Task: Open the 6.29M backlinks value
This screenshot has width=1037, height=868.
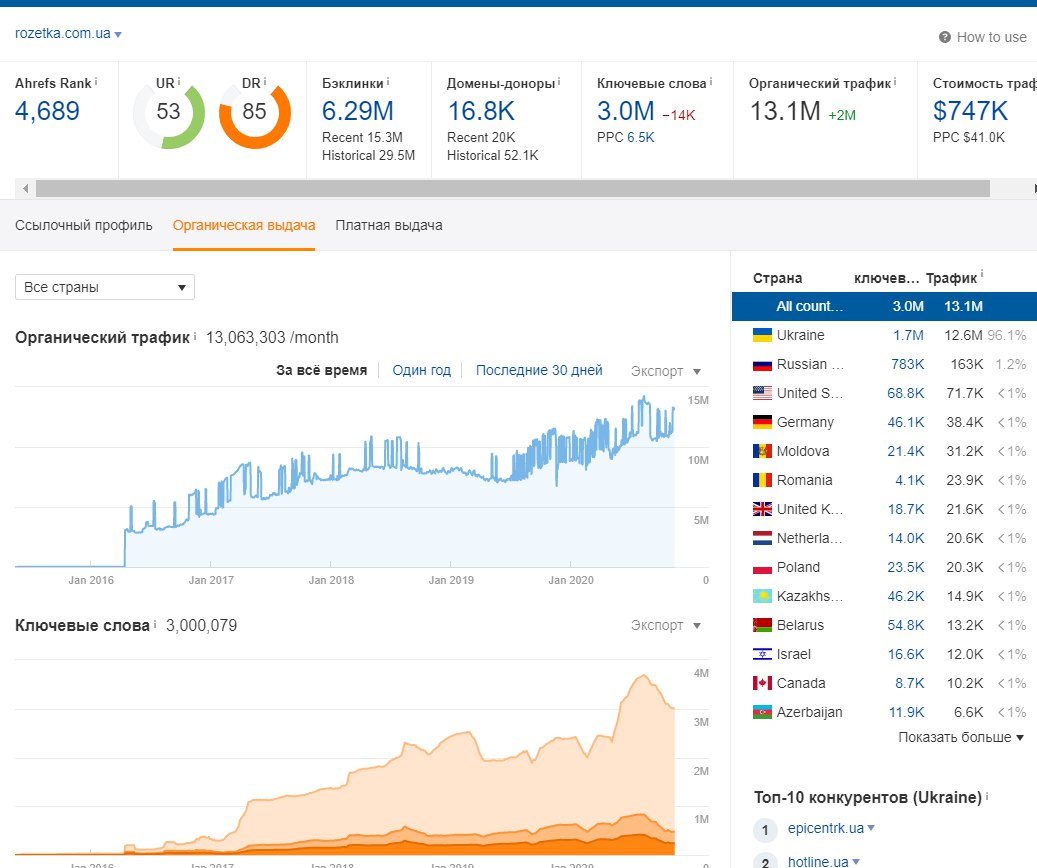Action: click(x=358, y=111)
